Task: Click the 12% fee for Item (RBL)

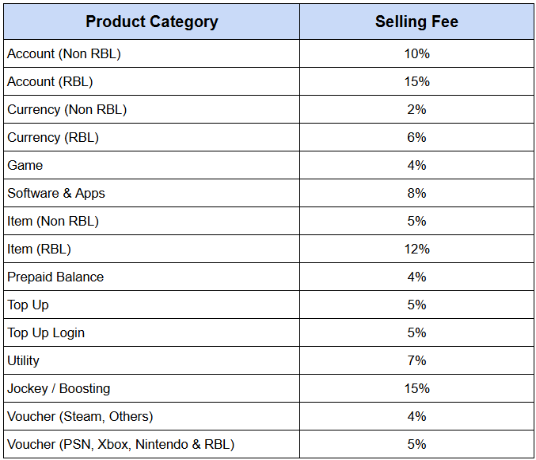Action: pos(417,249)
